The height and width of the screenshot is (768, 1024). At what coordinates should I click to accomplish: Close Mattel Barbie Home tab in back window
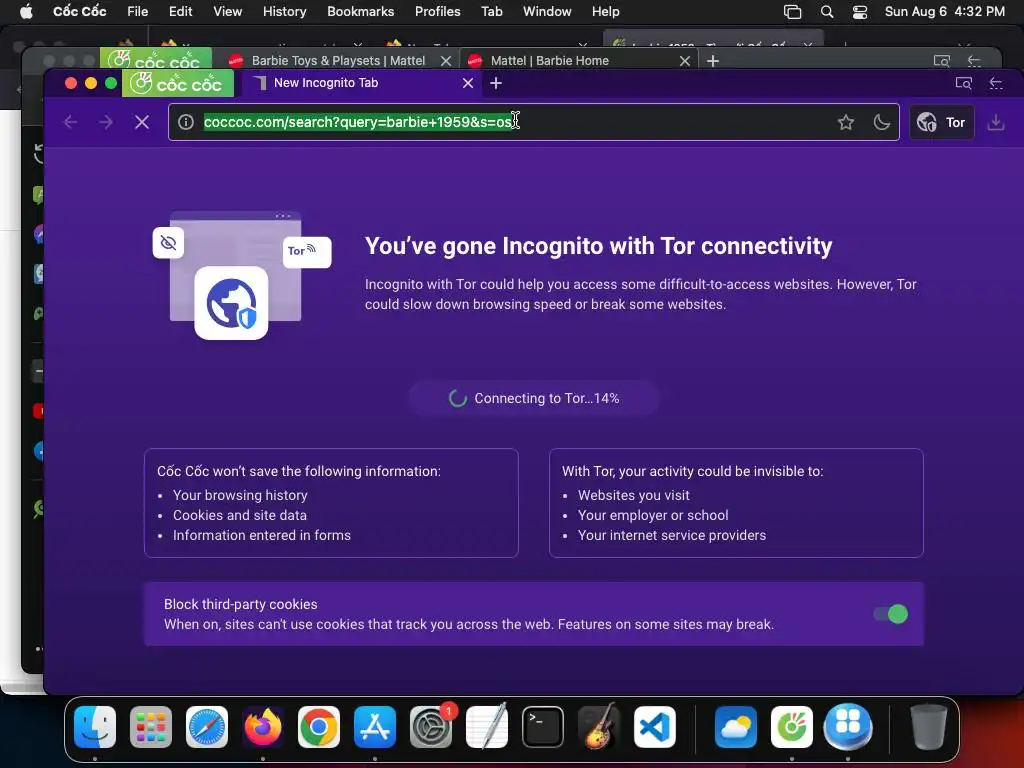pos(684,61)
